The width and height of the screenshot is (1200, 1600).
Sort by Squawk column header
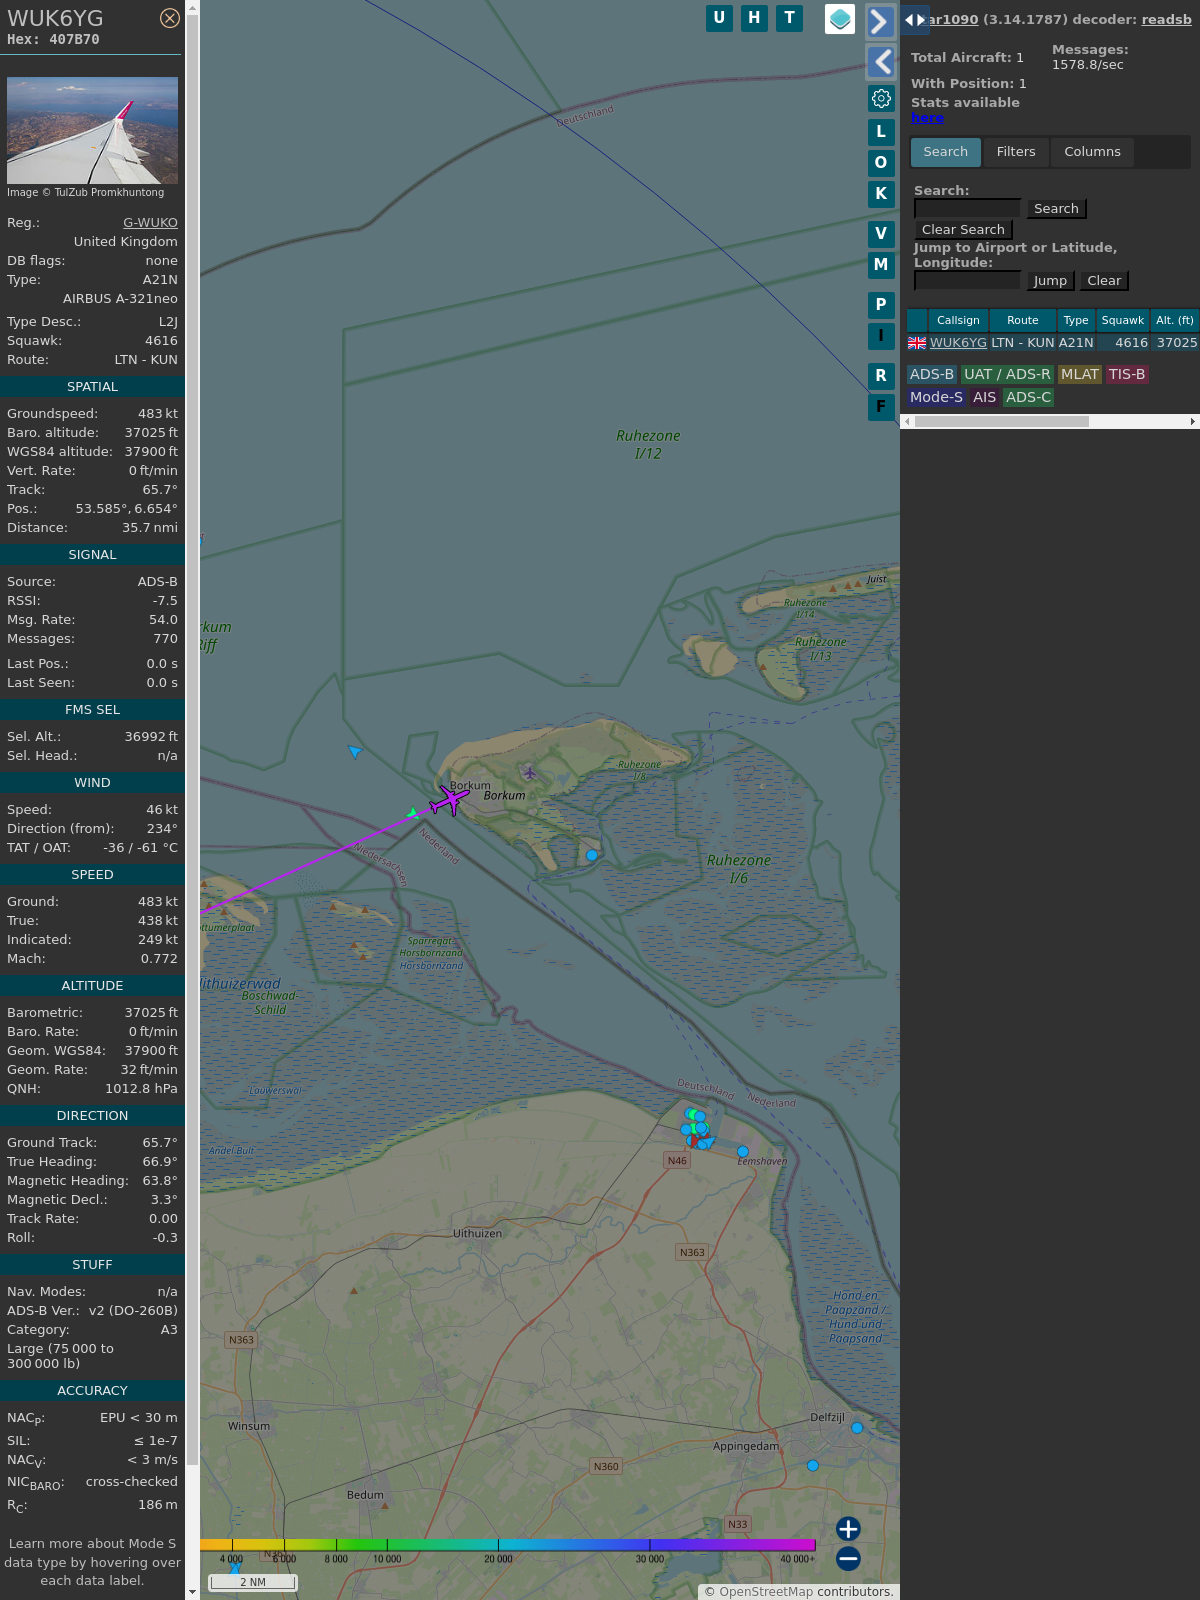[1122, 320]
